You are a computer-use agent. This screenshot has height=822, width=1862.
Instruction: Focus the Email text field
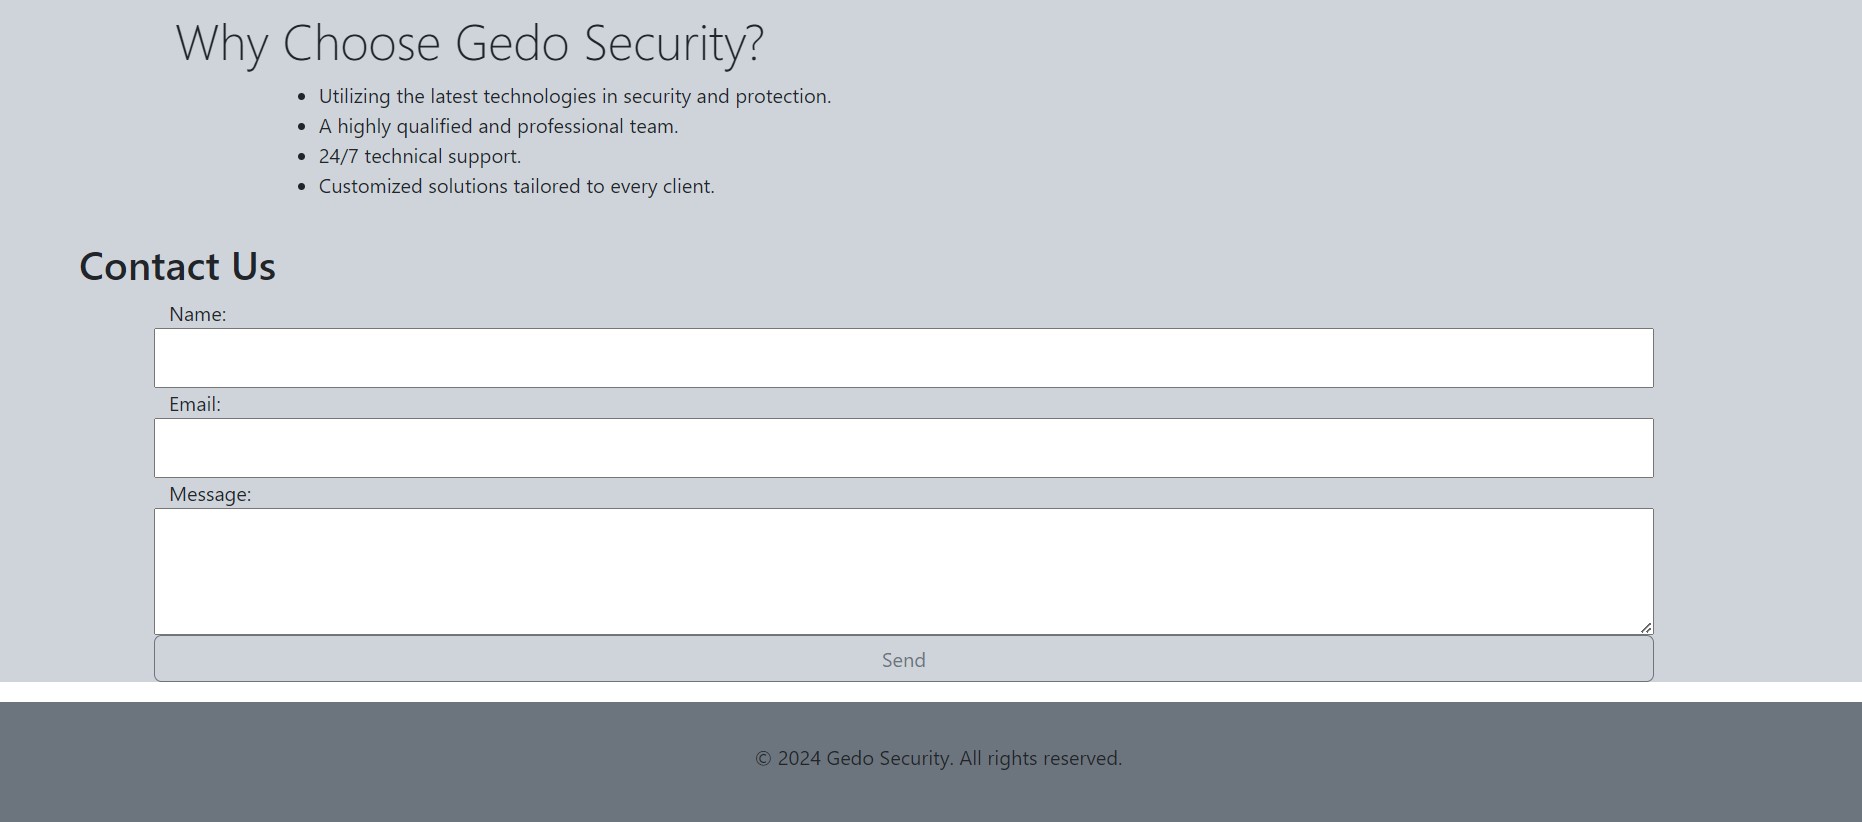[x=903, y=448]
